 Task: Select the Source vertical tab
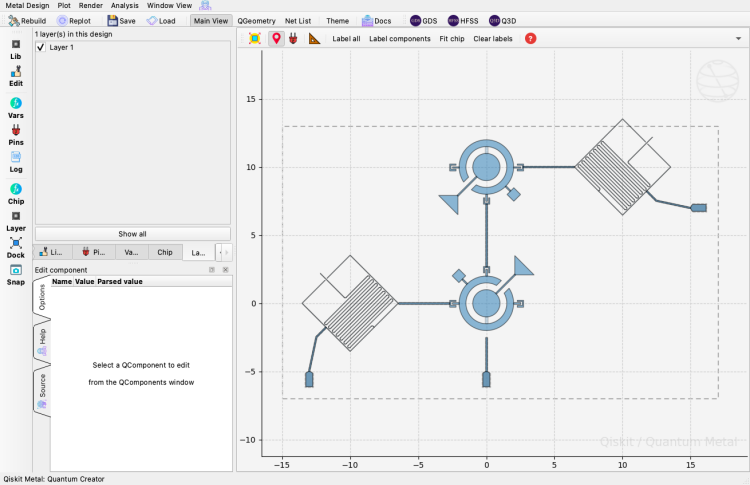point(42,390)
